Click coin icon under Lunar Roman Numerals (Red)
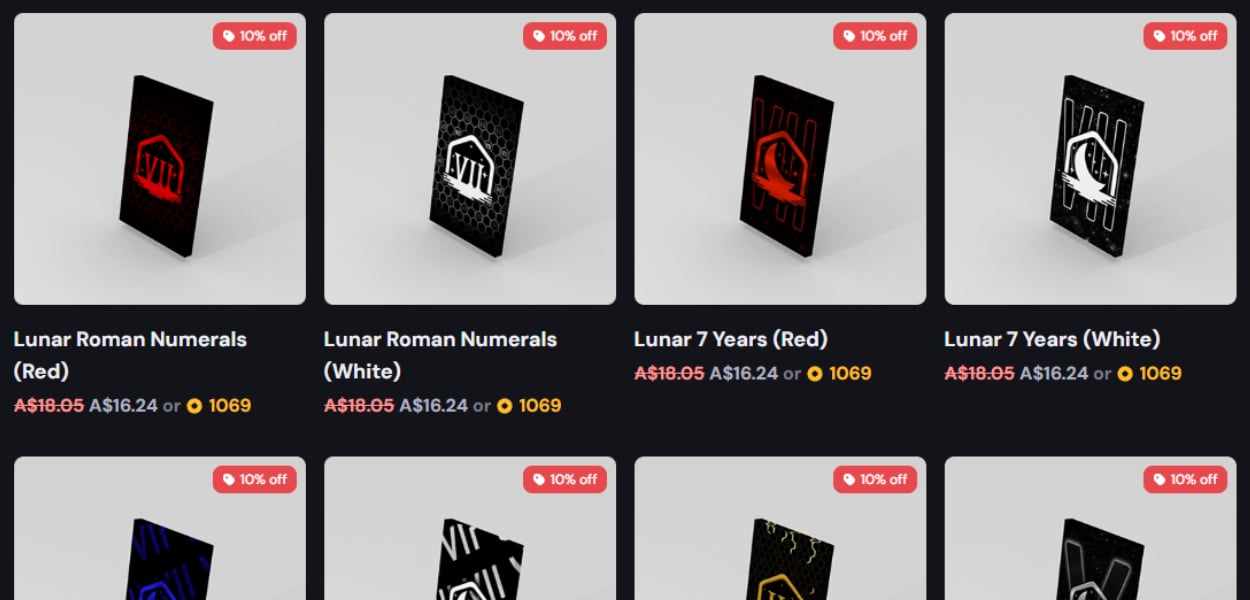This screenshot has height=600, width=1250. click(x=194, y=406)
